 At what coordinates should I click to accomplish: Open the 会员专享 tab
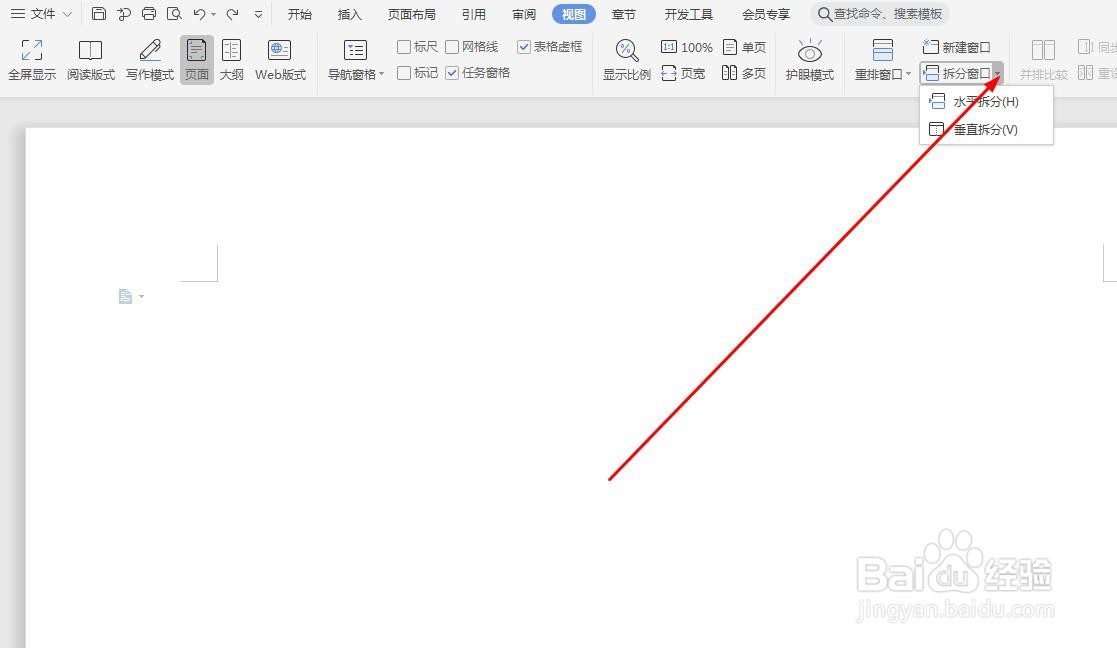tap(767, 14)
